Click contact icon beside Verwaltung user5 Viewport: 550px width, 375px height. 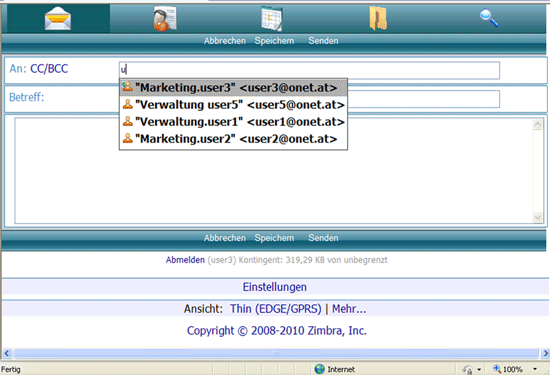click(128, 104)
